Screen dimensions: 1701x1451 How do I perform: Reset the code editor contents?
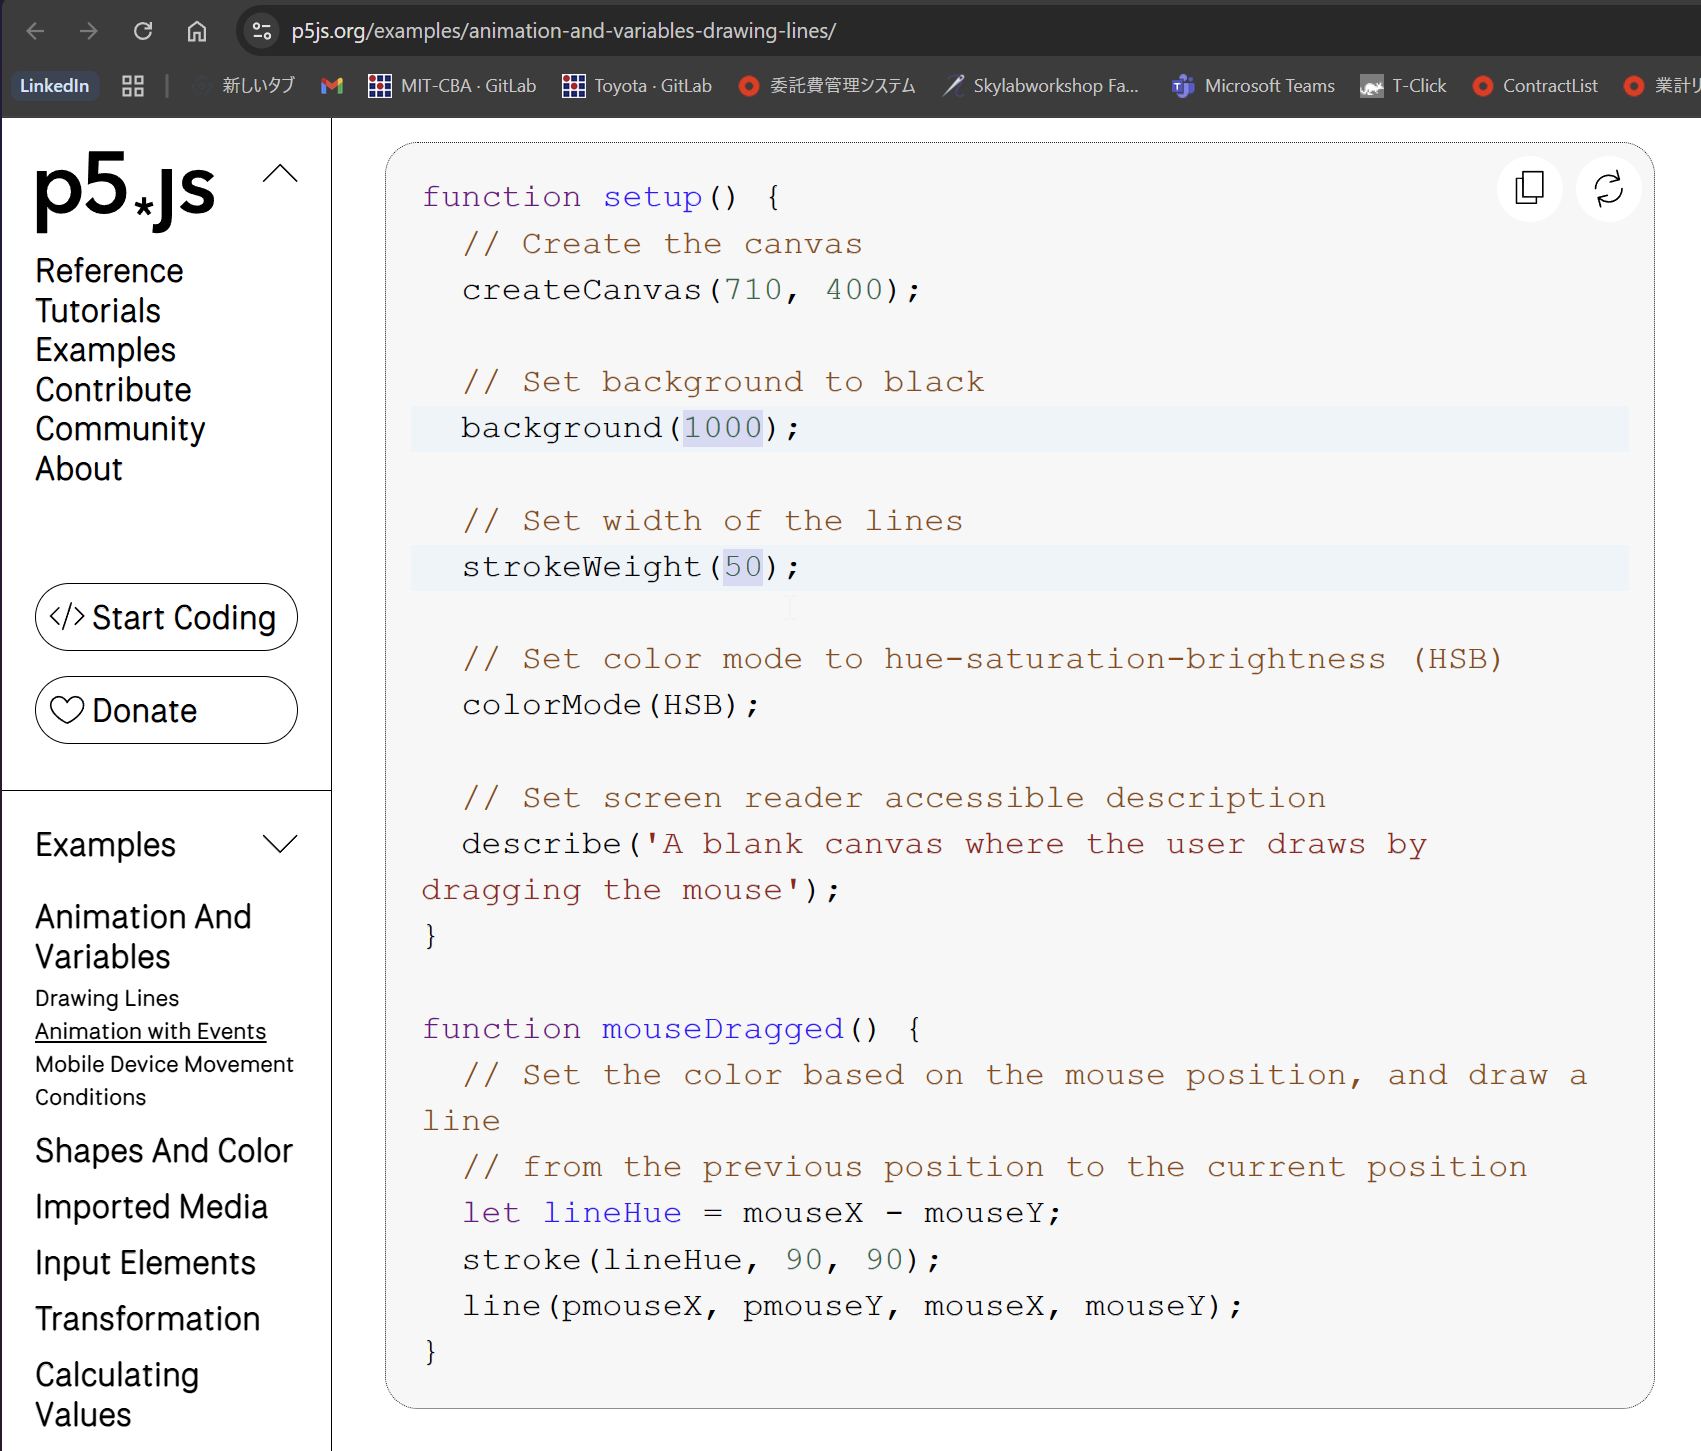(x=1608, y=188)
